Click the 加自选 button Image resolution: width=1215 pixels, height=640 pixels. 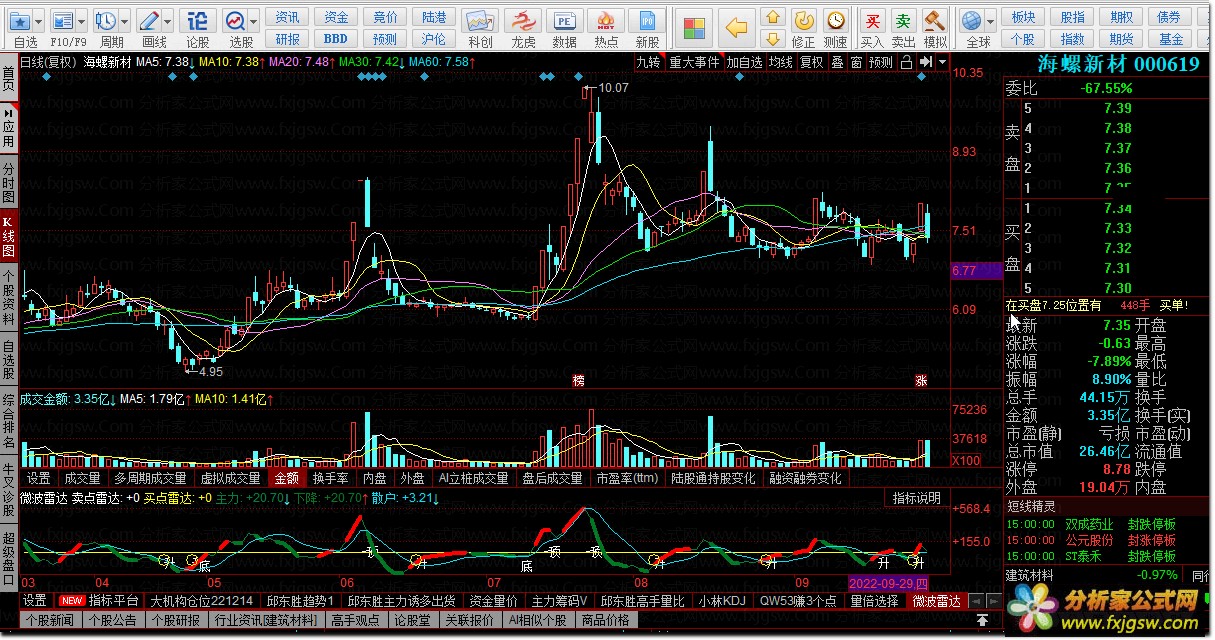(744, 62)
